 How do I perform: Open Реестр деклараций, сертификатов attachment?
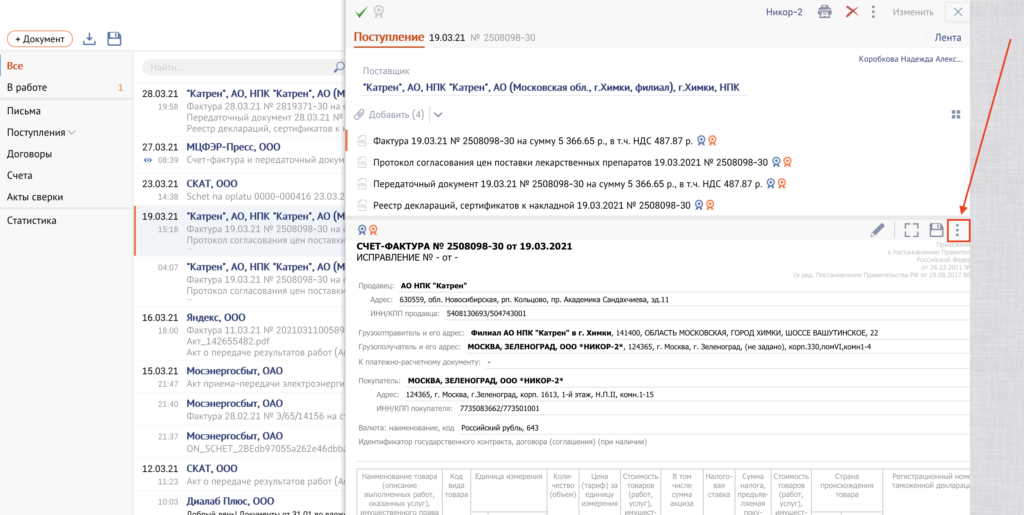click(x=531, y=205)
